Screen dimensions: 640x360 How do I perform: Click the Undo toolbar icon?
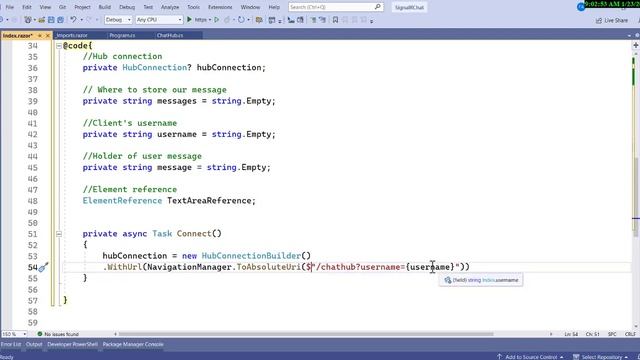click(x=73, y=20)
